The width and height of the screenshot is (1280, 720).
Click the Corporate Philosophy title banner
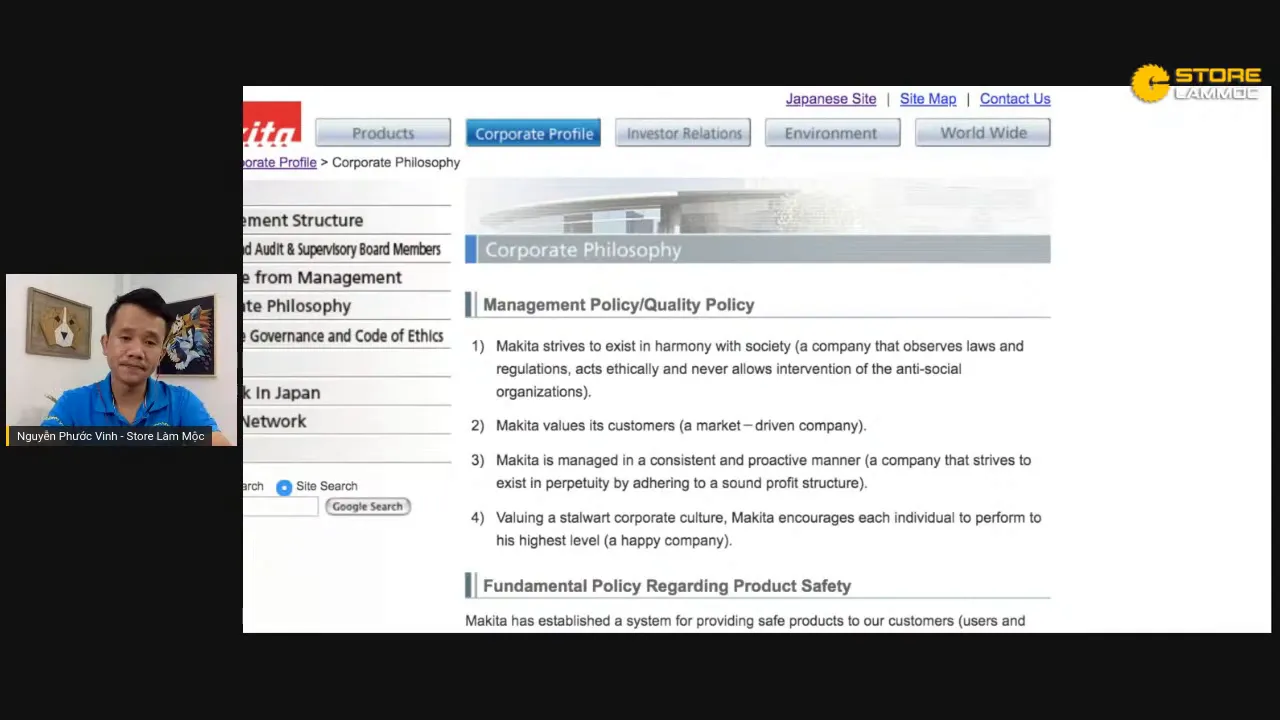tap(758, 250)
